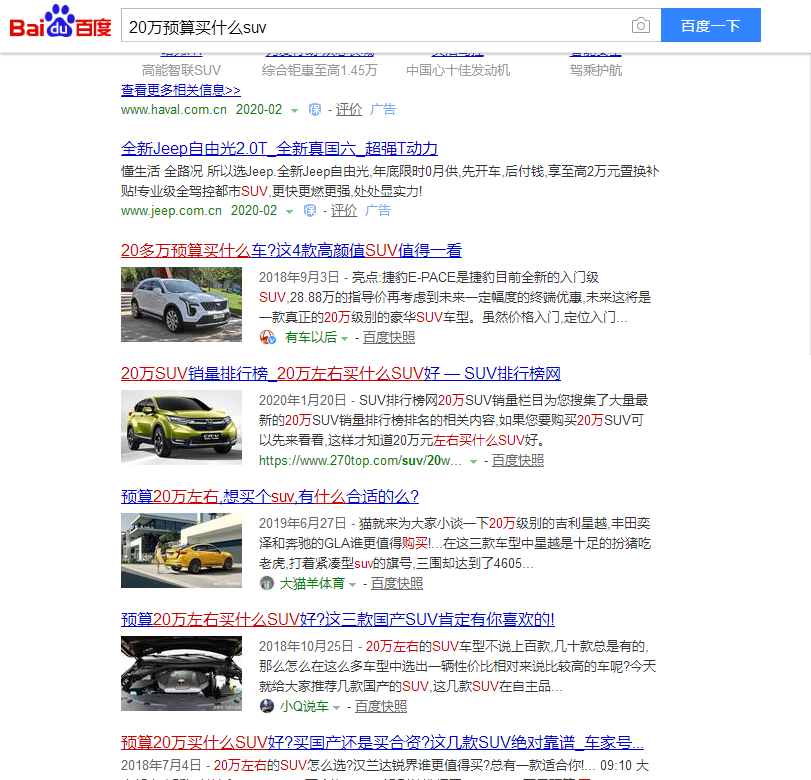Open the dropdown arrow beside 小Q说车
The image size is (811, 780).
[336, 708]
